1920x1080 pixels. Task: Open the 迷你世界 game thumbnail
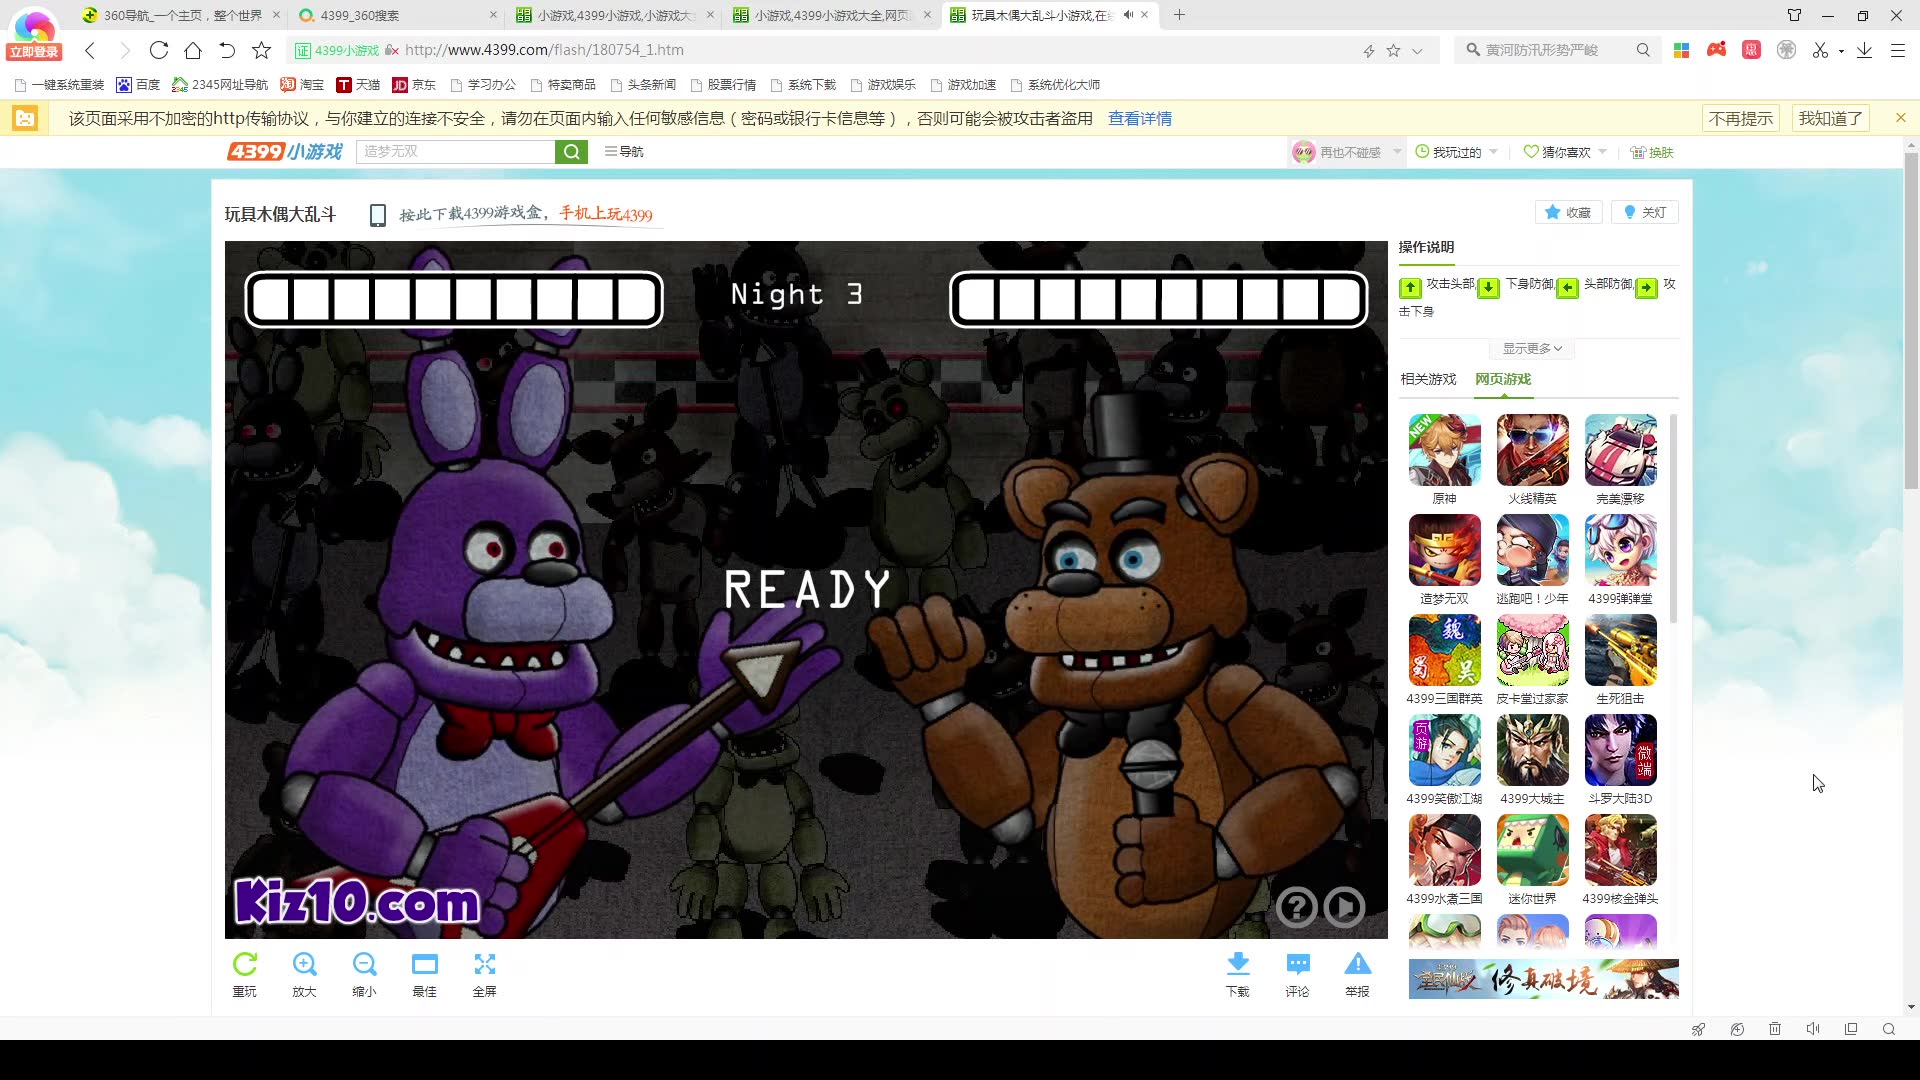tap(1532, 850)
